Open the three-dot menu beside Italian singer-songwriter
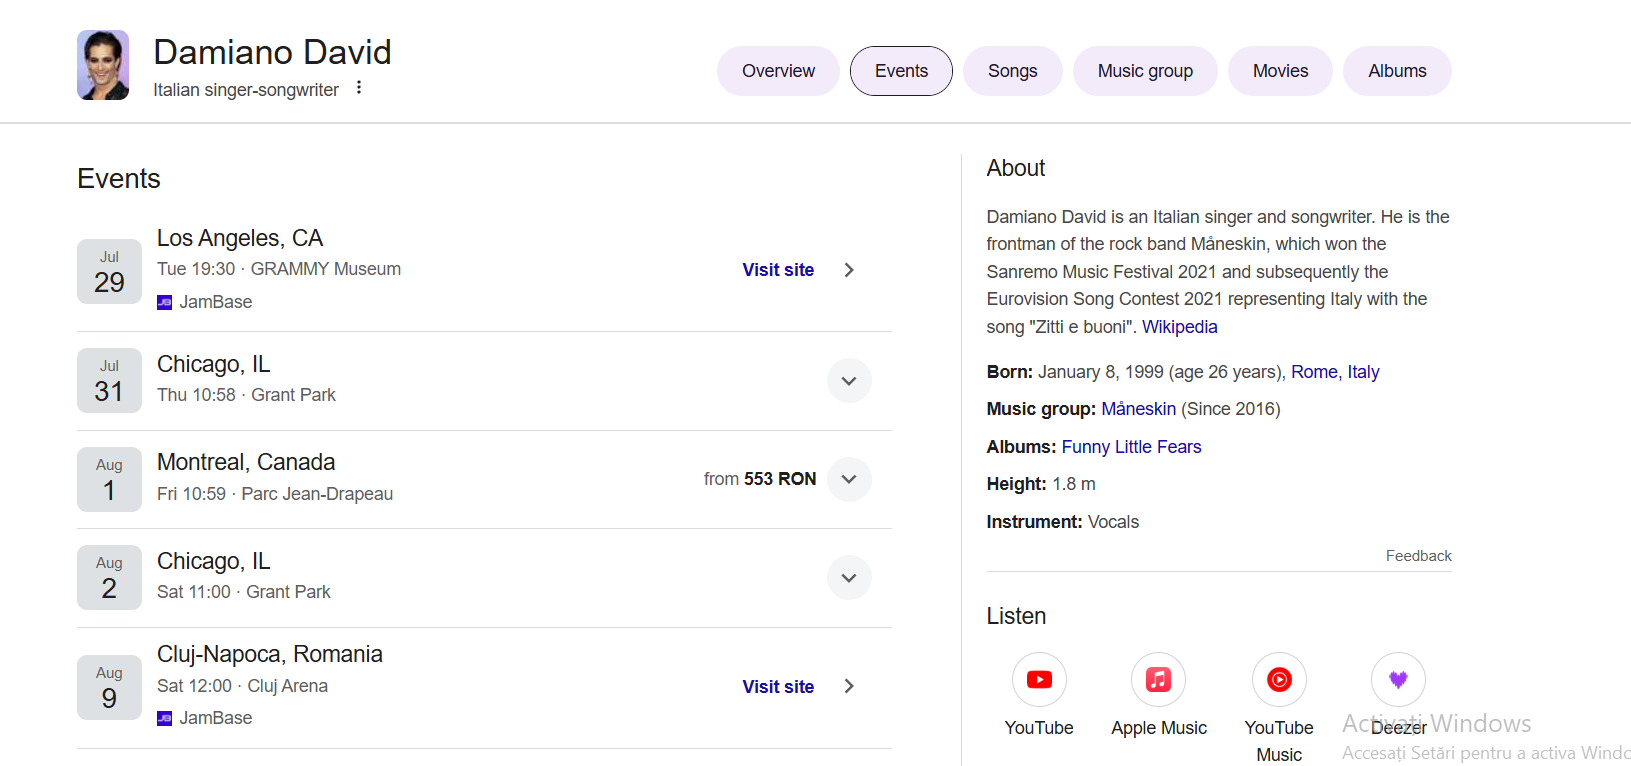 (x=359, y=88)
